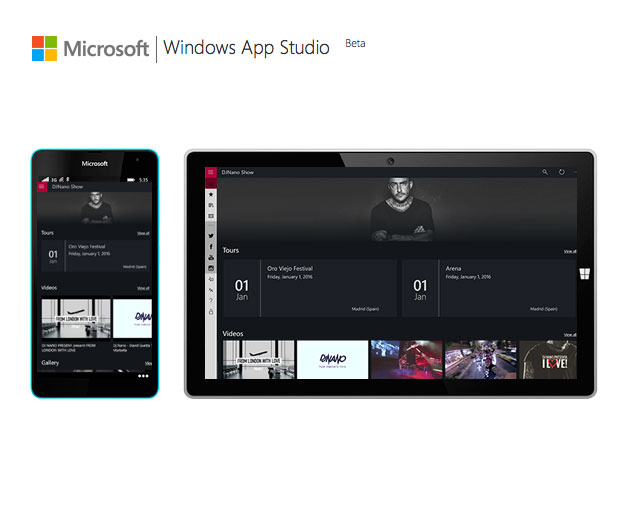This screenshot has height=522, width=631.
Task: Click View all next to tablet Tours
Action: 569,252
